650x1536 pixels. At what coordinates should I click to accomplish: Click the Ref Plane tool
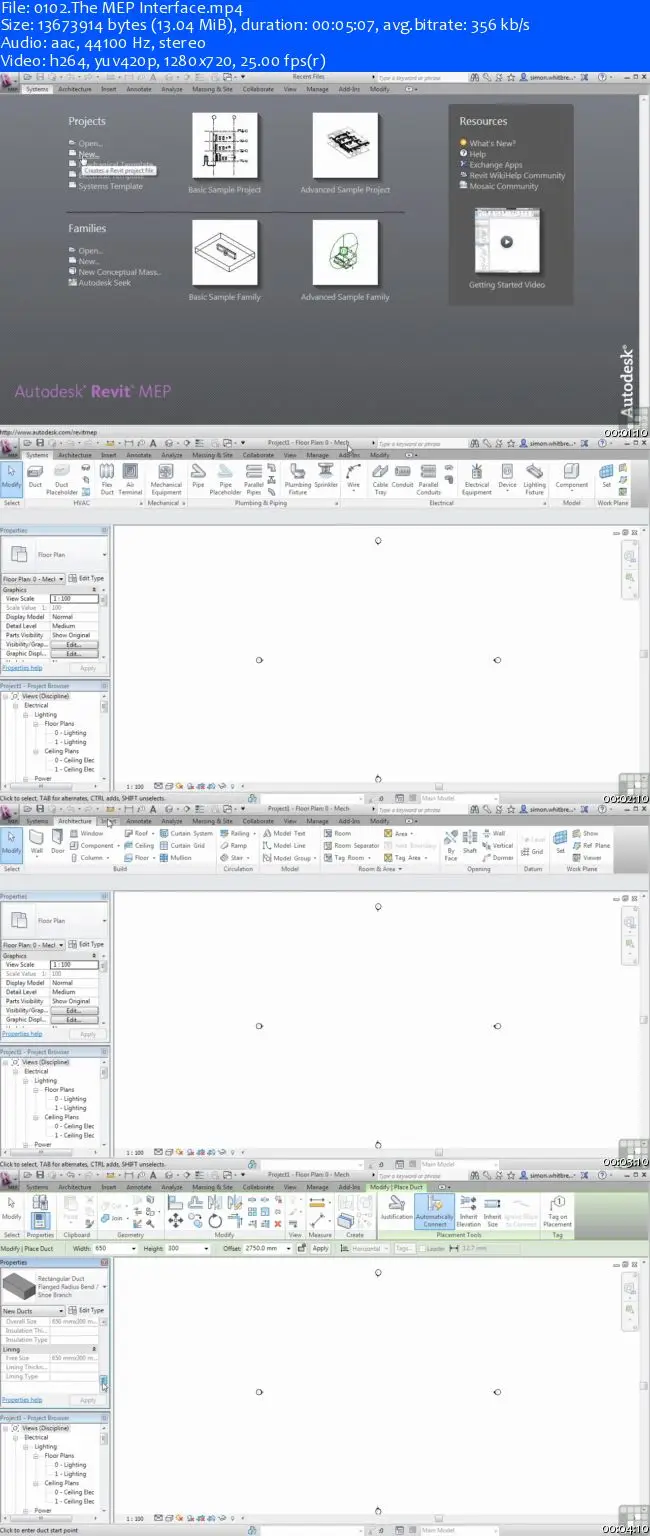point(591,845)
